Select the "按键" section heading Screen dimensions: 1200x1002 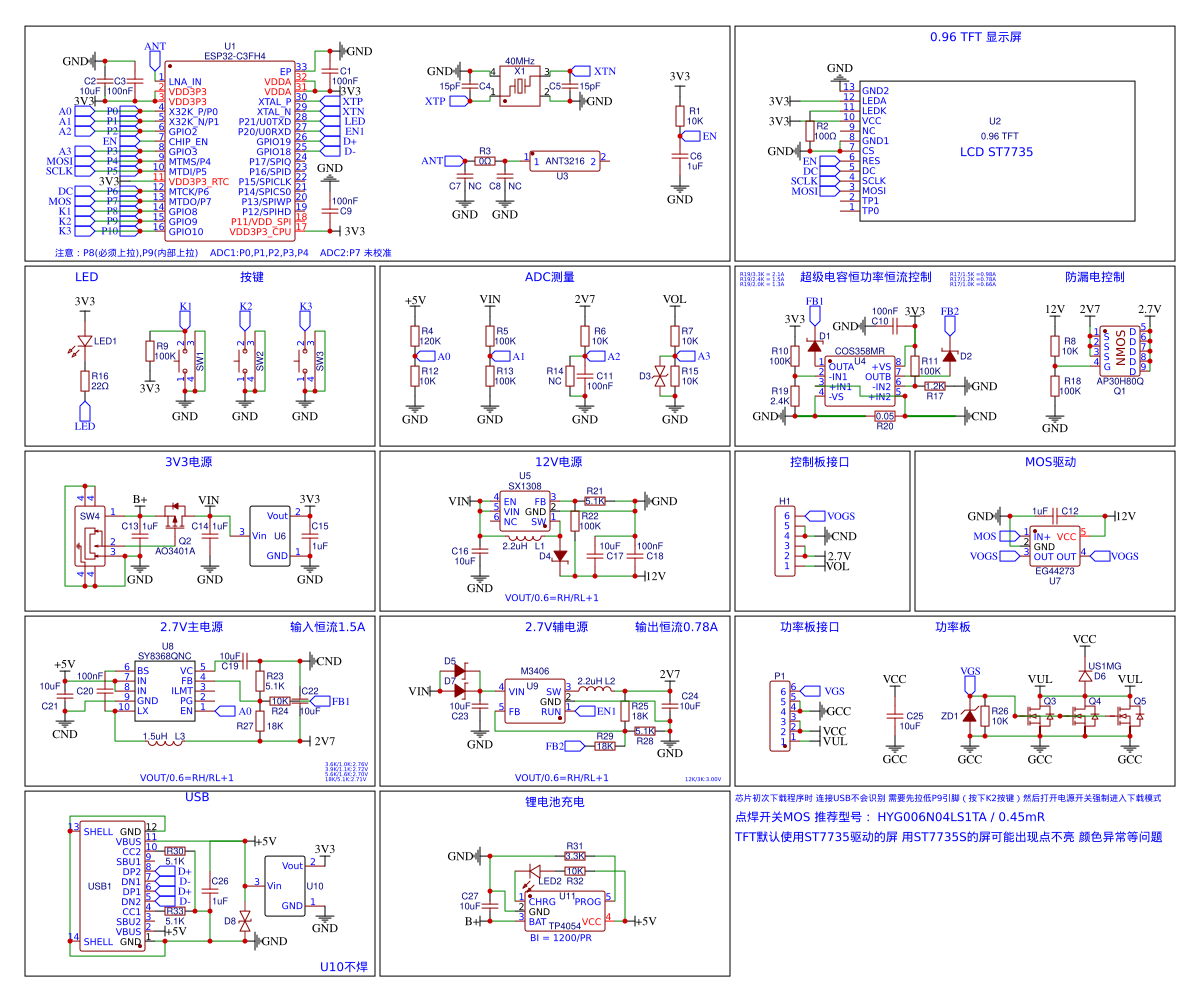[x=251, y=276]
